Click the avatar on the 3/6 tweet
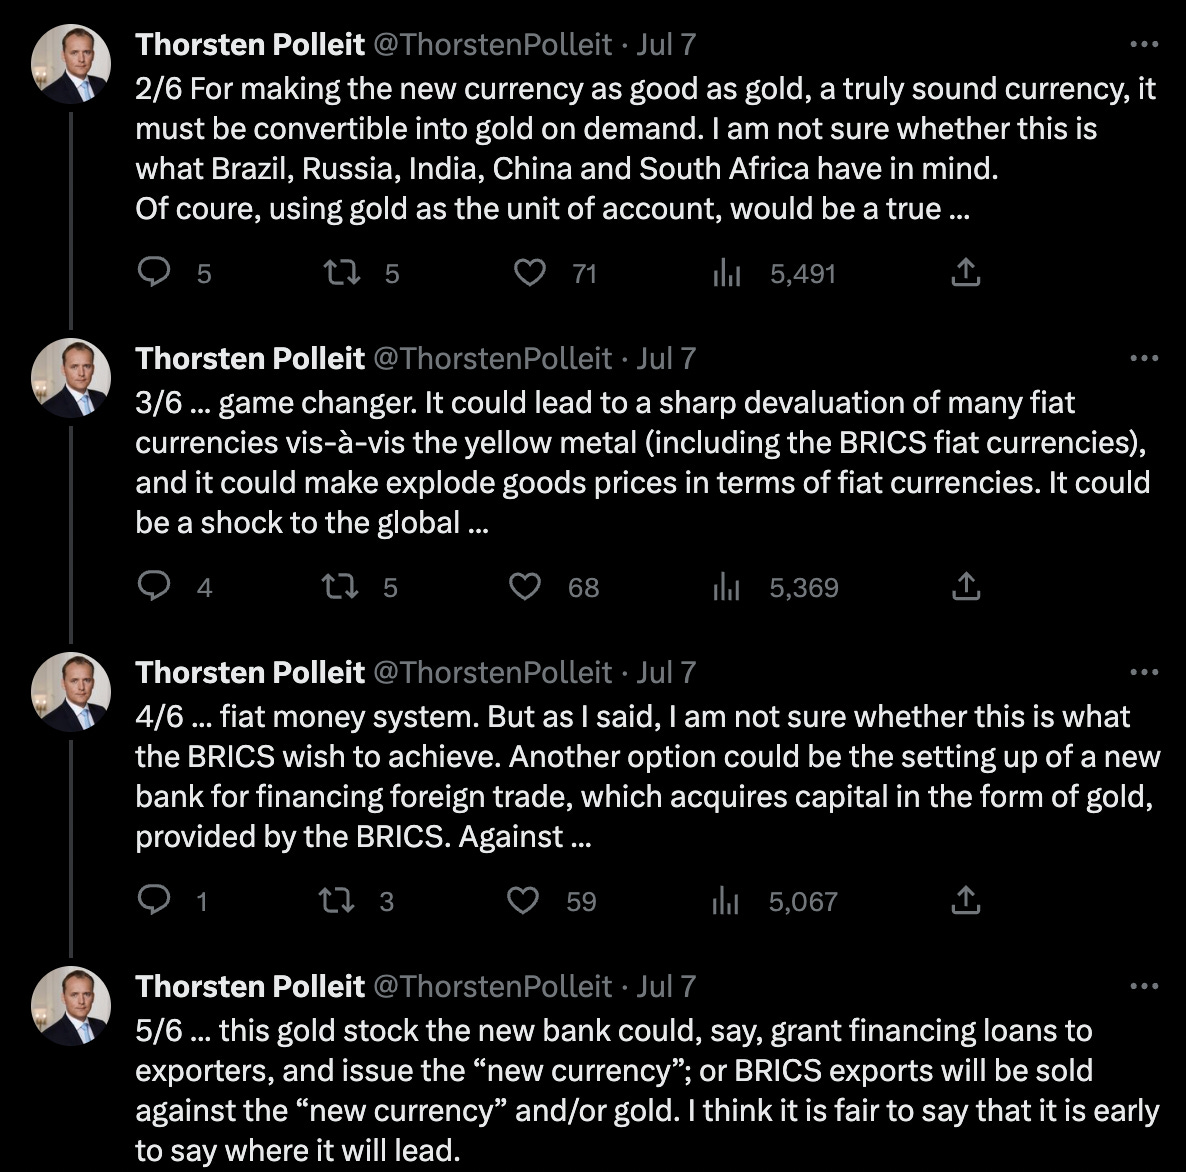Image resolution: width=1186 pixels, height=1172 pixels. [x=71, y=378]
